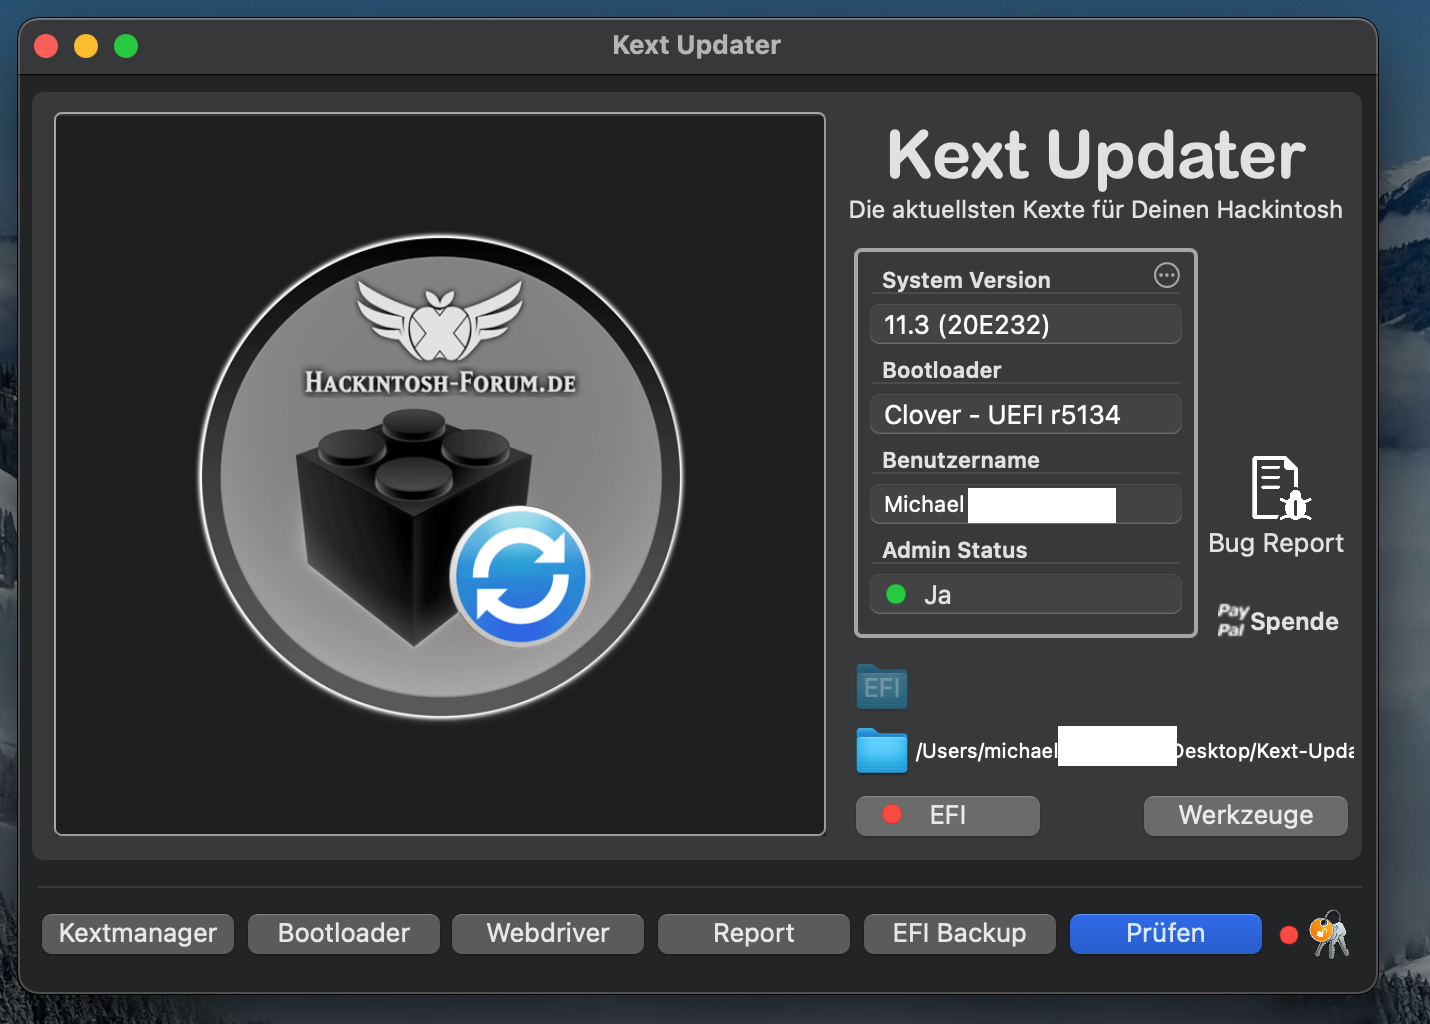Viewport: 1430px width, 1024px height.
Task: Click the EFI button with red dot
Action: click(x=948, y=815)
